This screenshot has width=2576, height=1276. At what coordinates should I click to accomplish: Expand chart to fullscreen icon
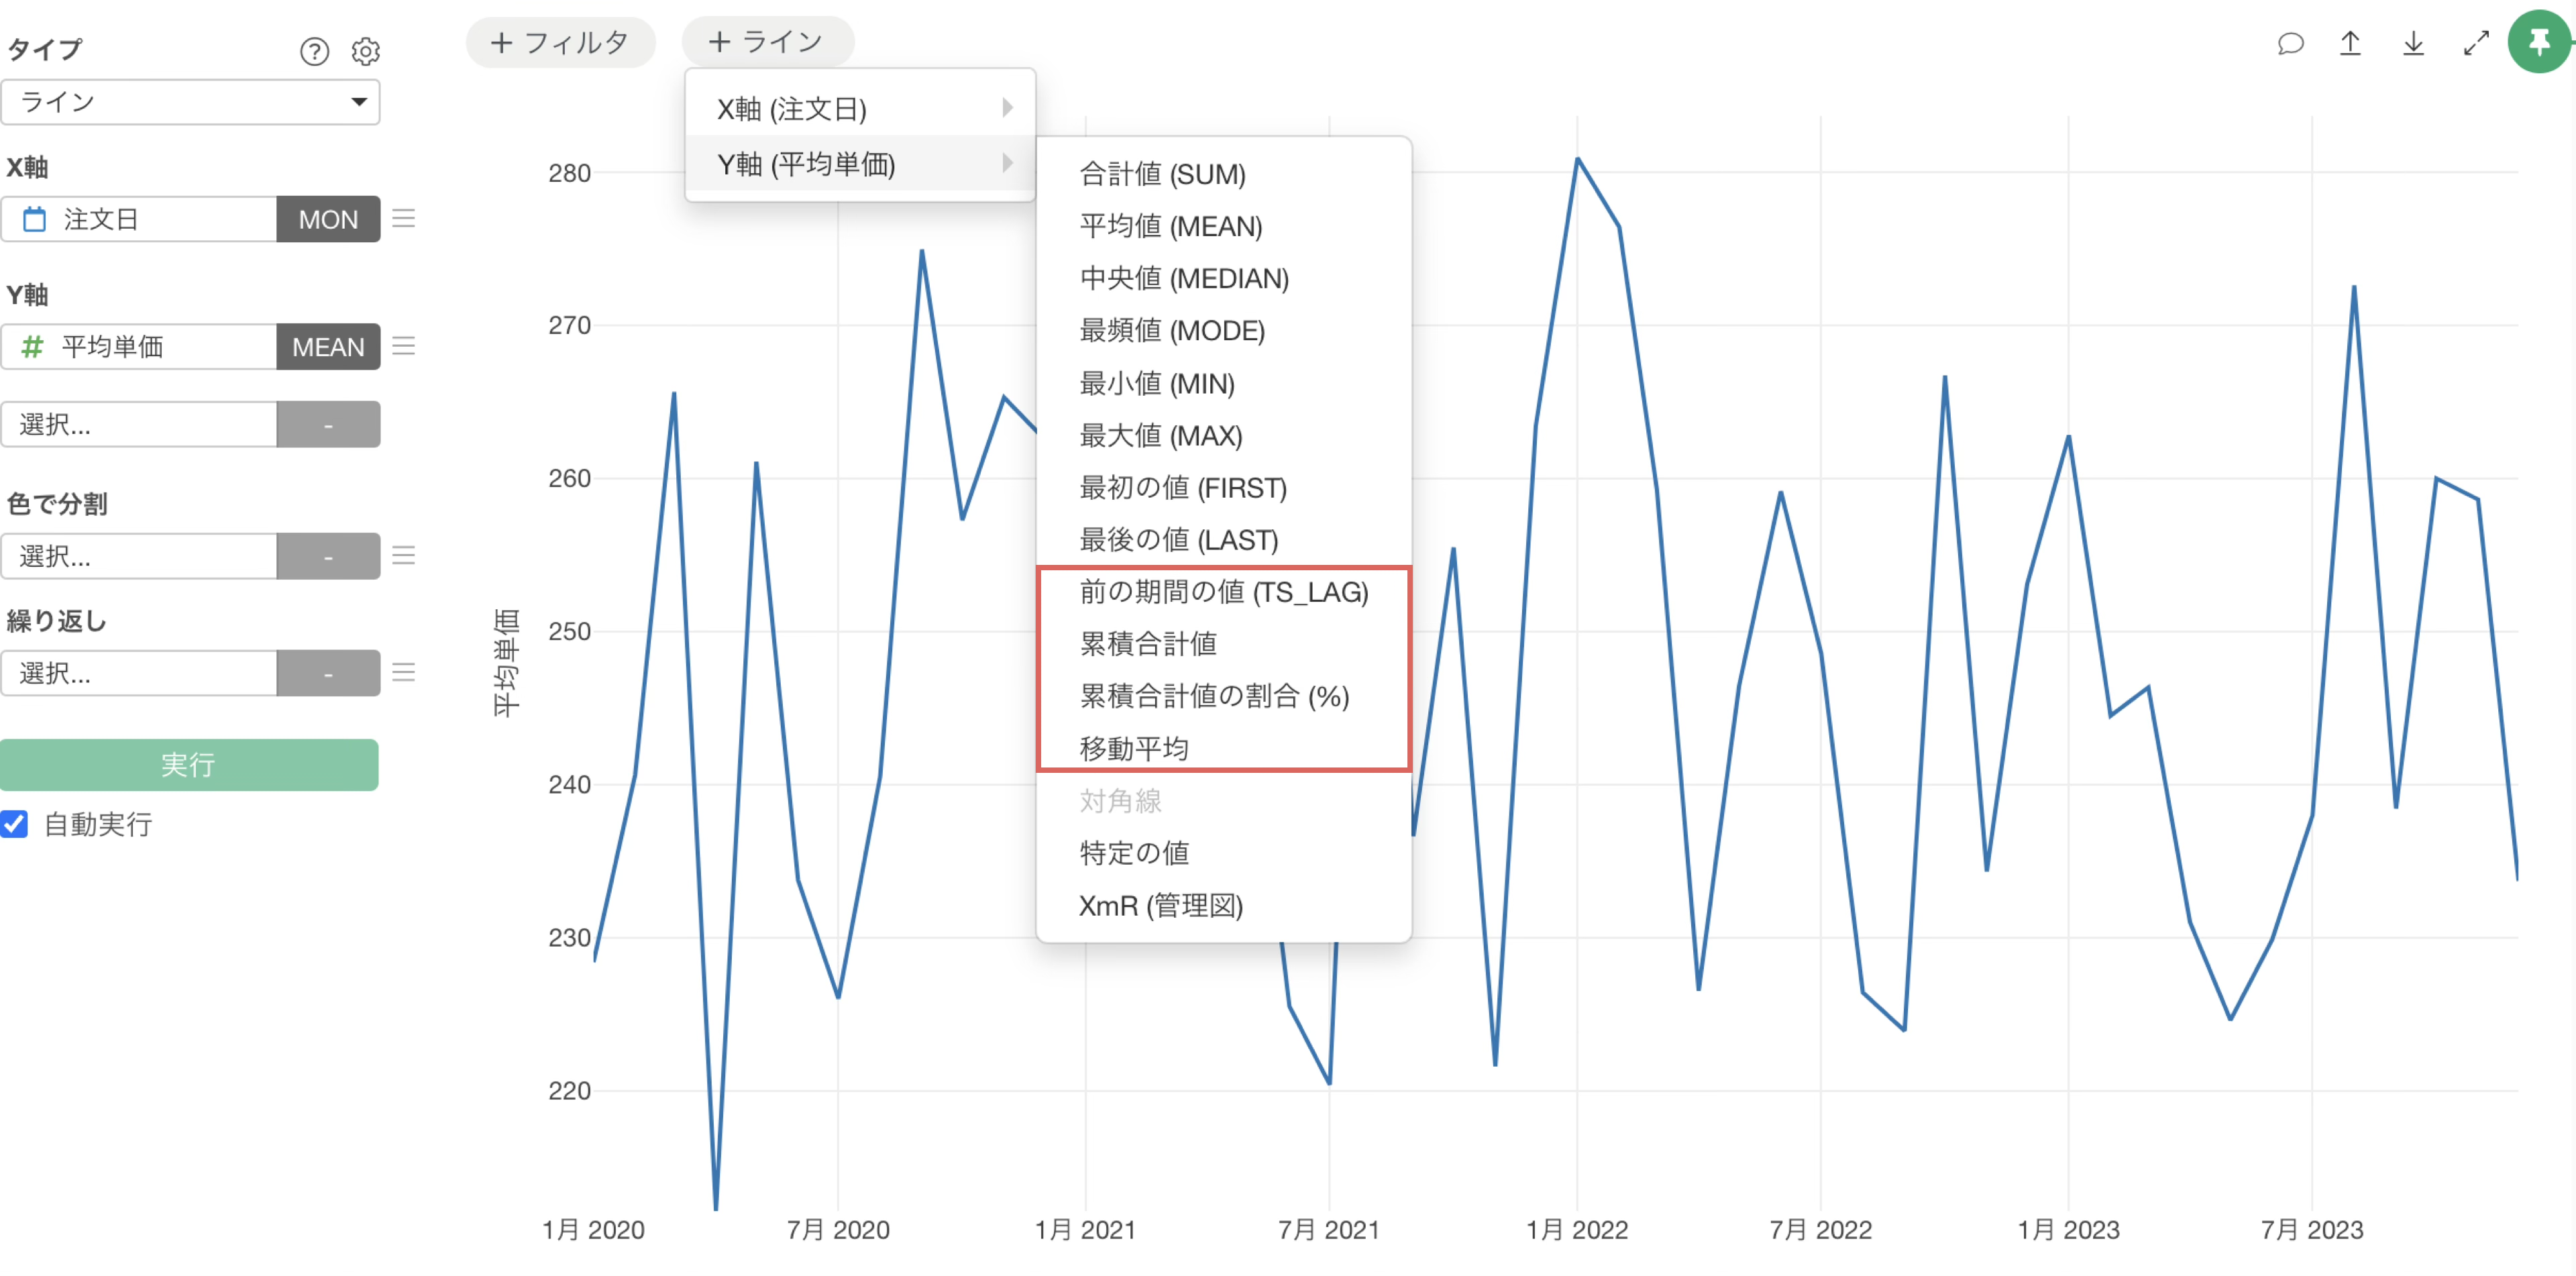[2476, 43]
